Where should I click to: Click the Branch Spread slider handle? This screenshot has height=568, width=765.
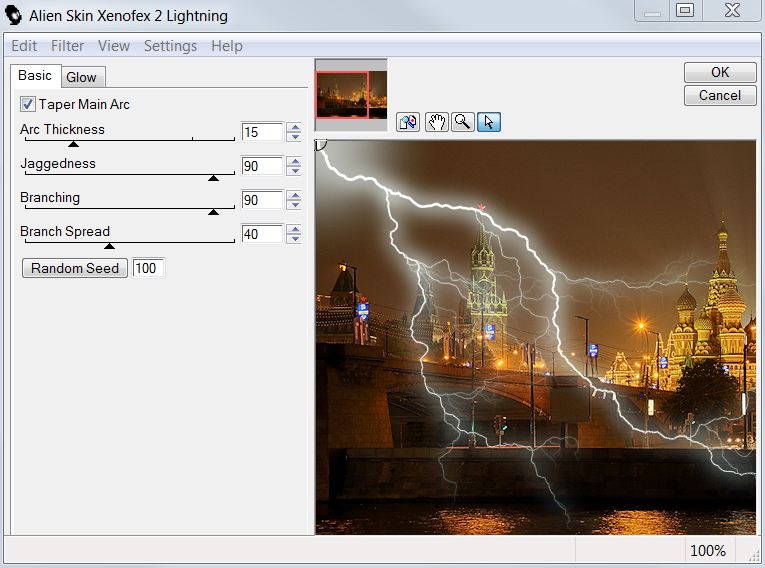[109, 246]
